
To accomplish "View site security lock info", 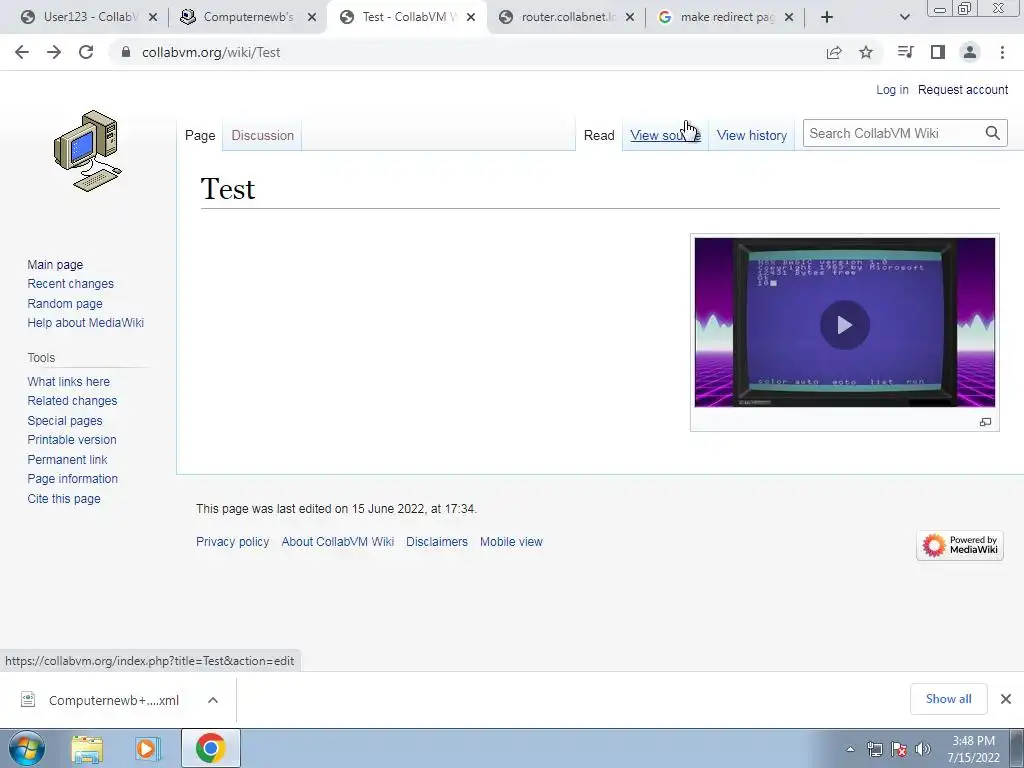I will (x=125, y=52).
